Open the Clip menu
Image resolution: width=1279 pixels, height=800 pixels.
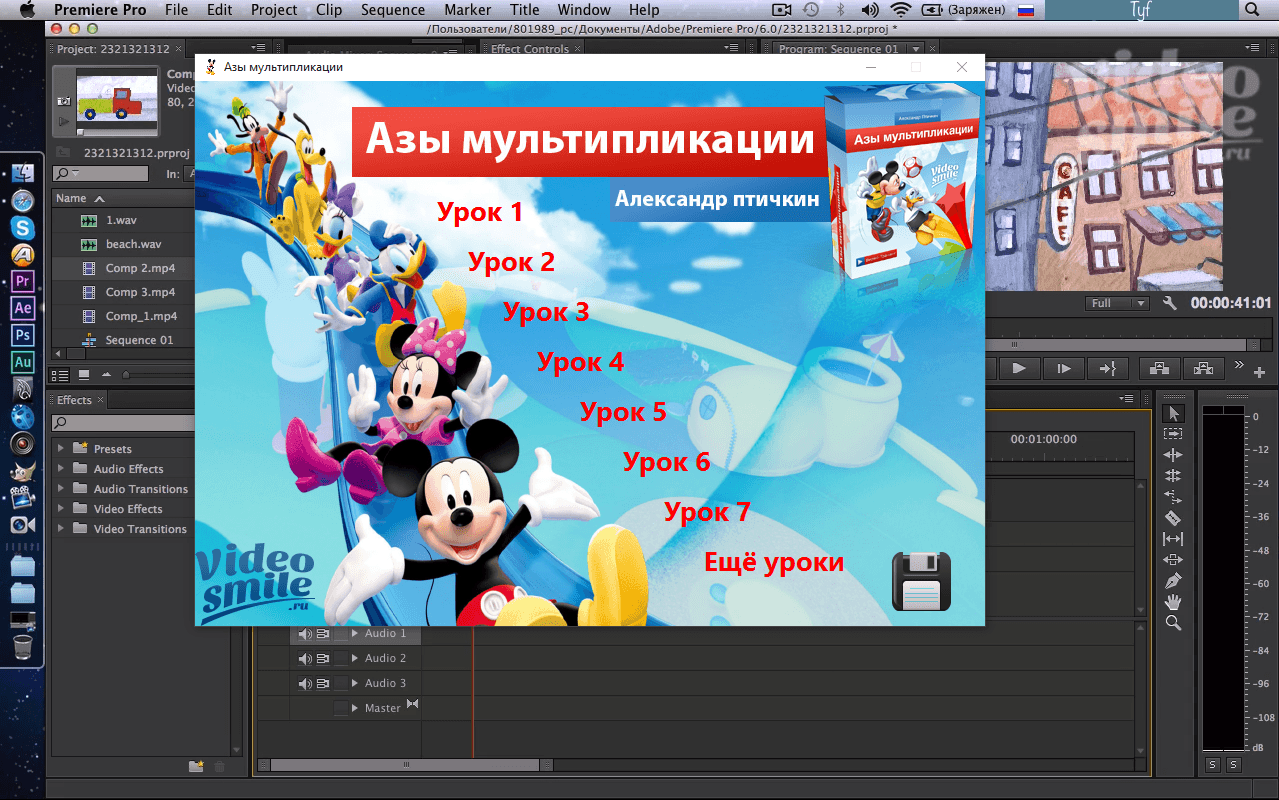[328, 10]
